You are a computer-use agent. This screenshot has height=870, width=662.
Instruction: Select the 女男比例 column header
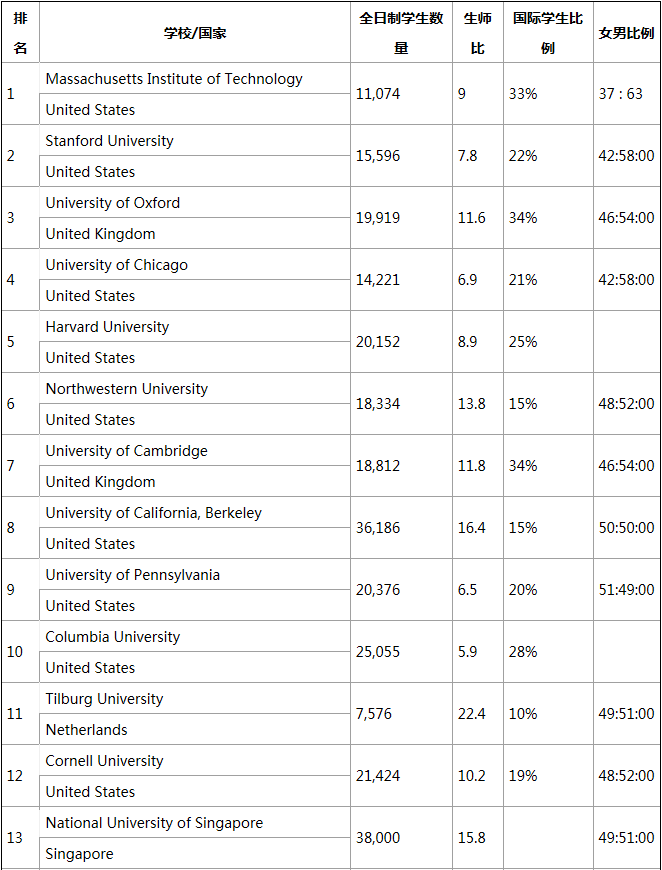[x=627, y=33]
